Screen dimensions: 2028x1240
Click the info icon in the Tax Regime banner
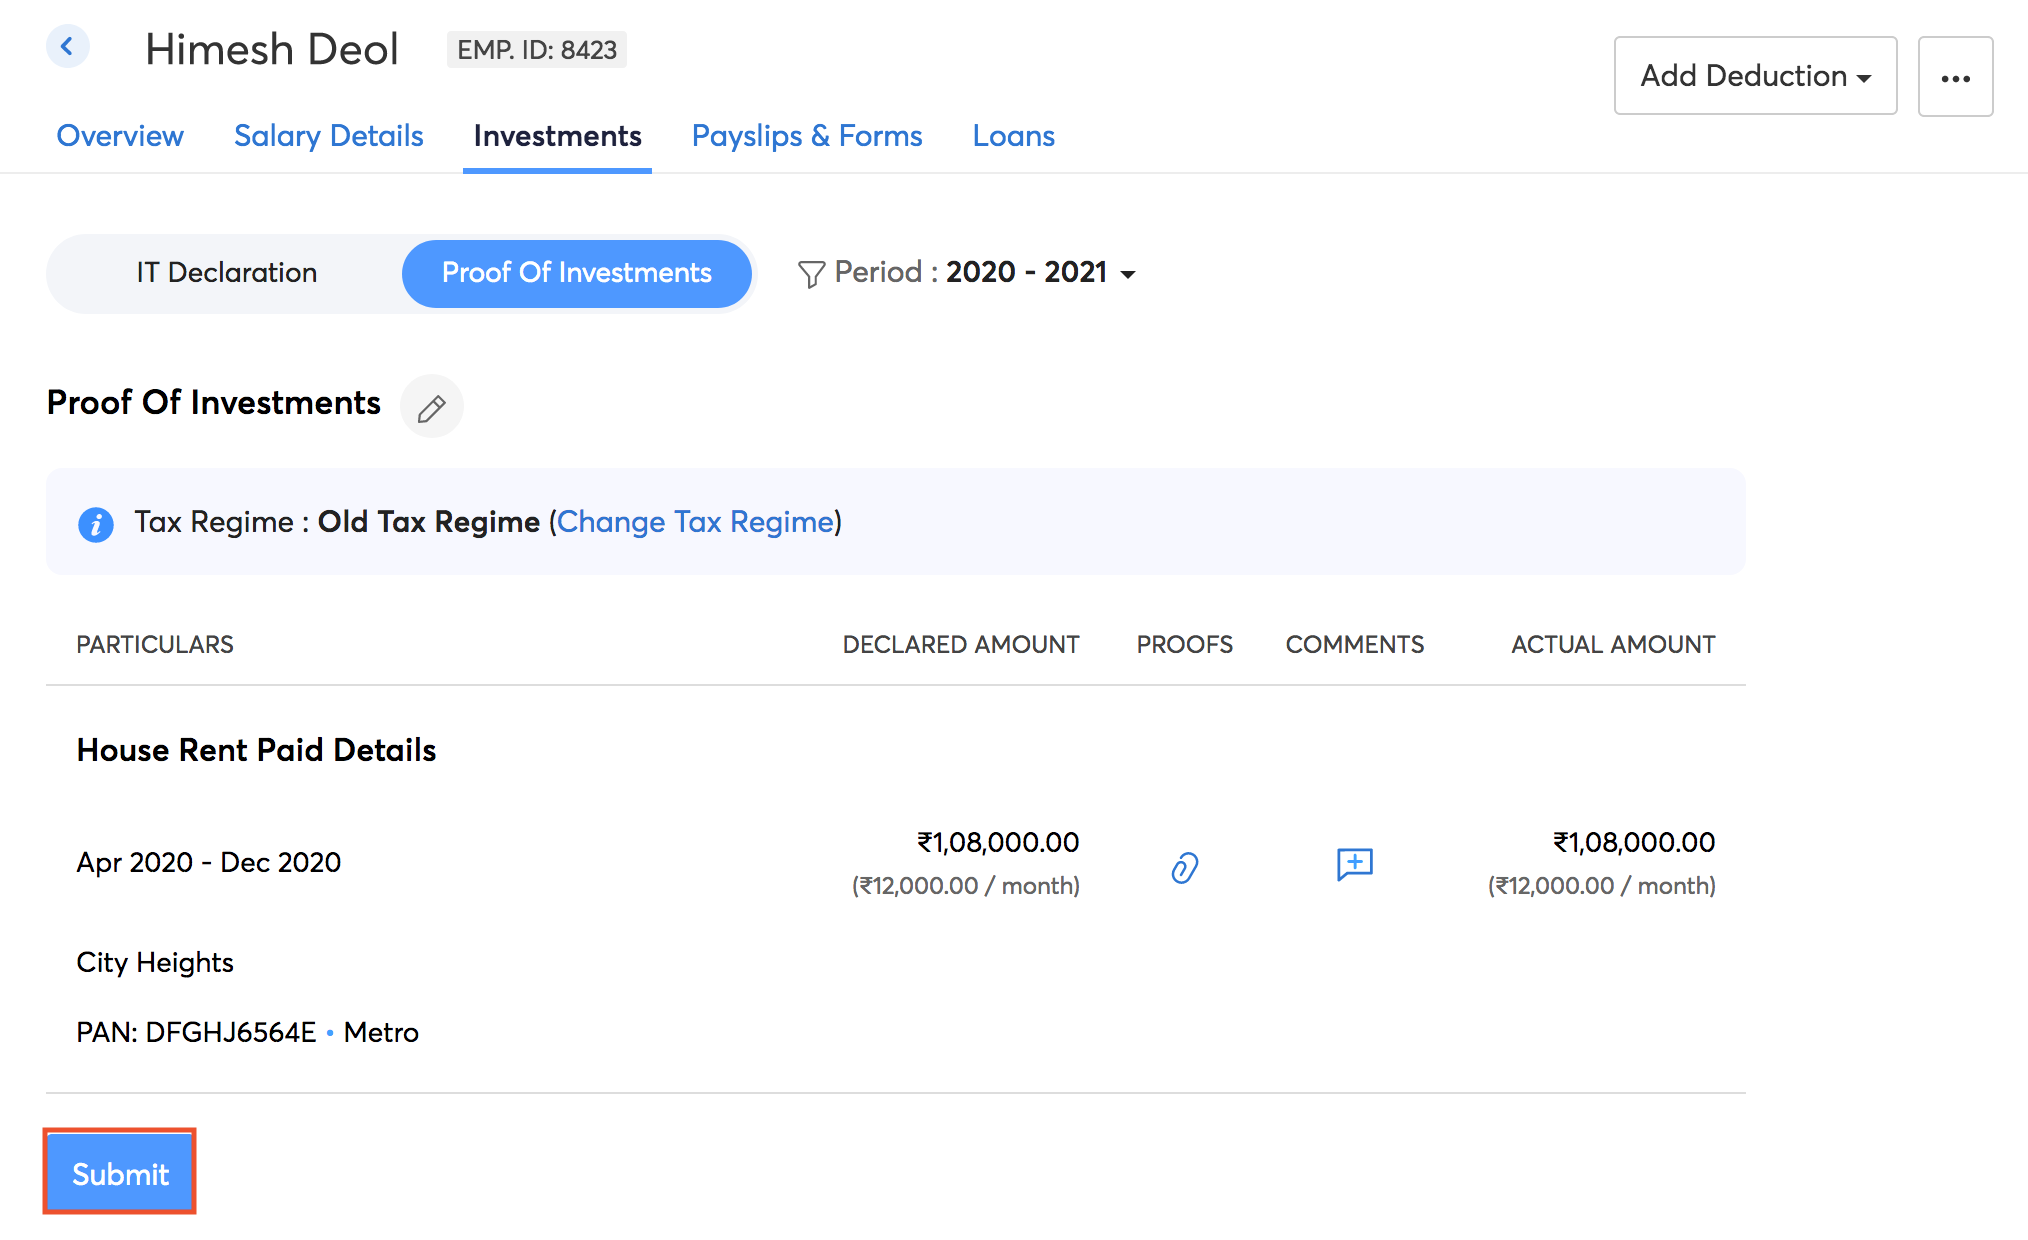[x=96, y=522]
